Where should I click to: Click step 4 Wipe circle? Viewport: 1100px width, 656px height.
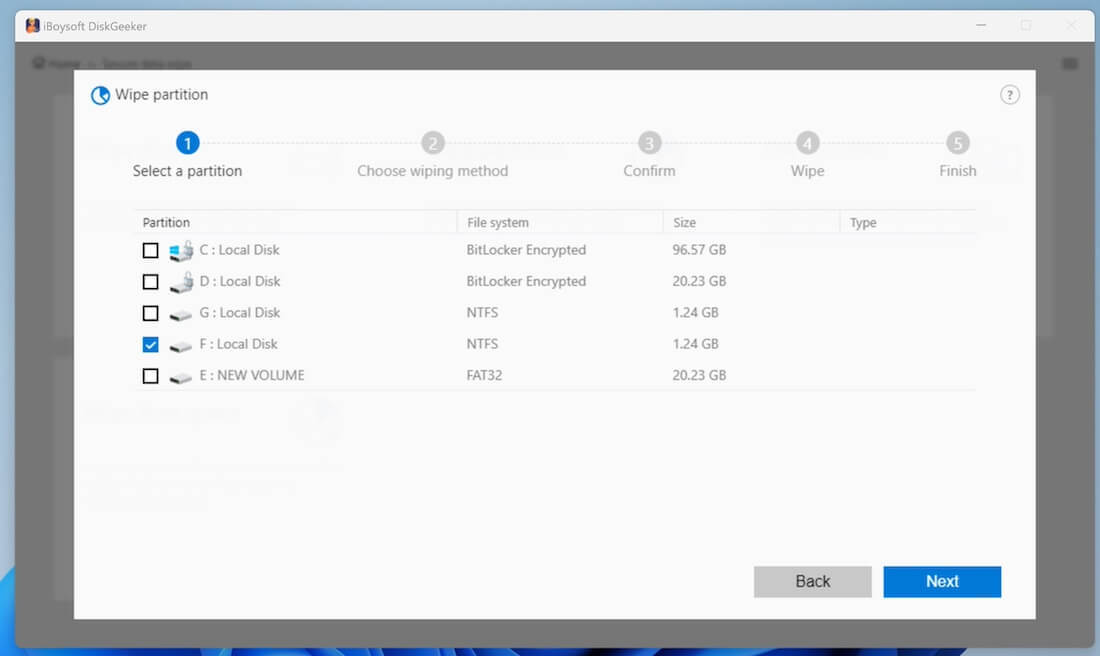(807, 143)
